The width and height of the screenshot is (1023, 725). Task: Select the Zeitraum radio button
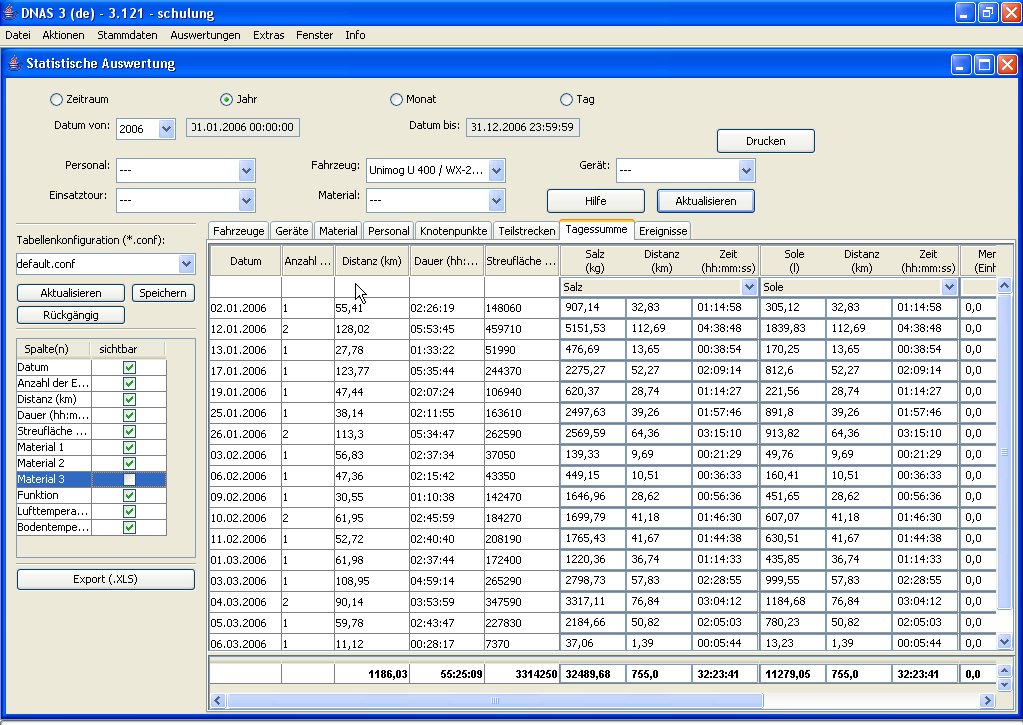point(56,100)
